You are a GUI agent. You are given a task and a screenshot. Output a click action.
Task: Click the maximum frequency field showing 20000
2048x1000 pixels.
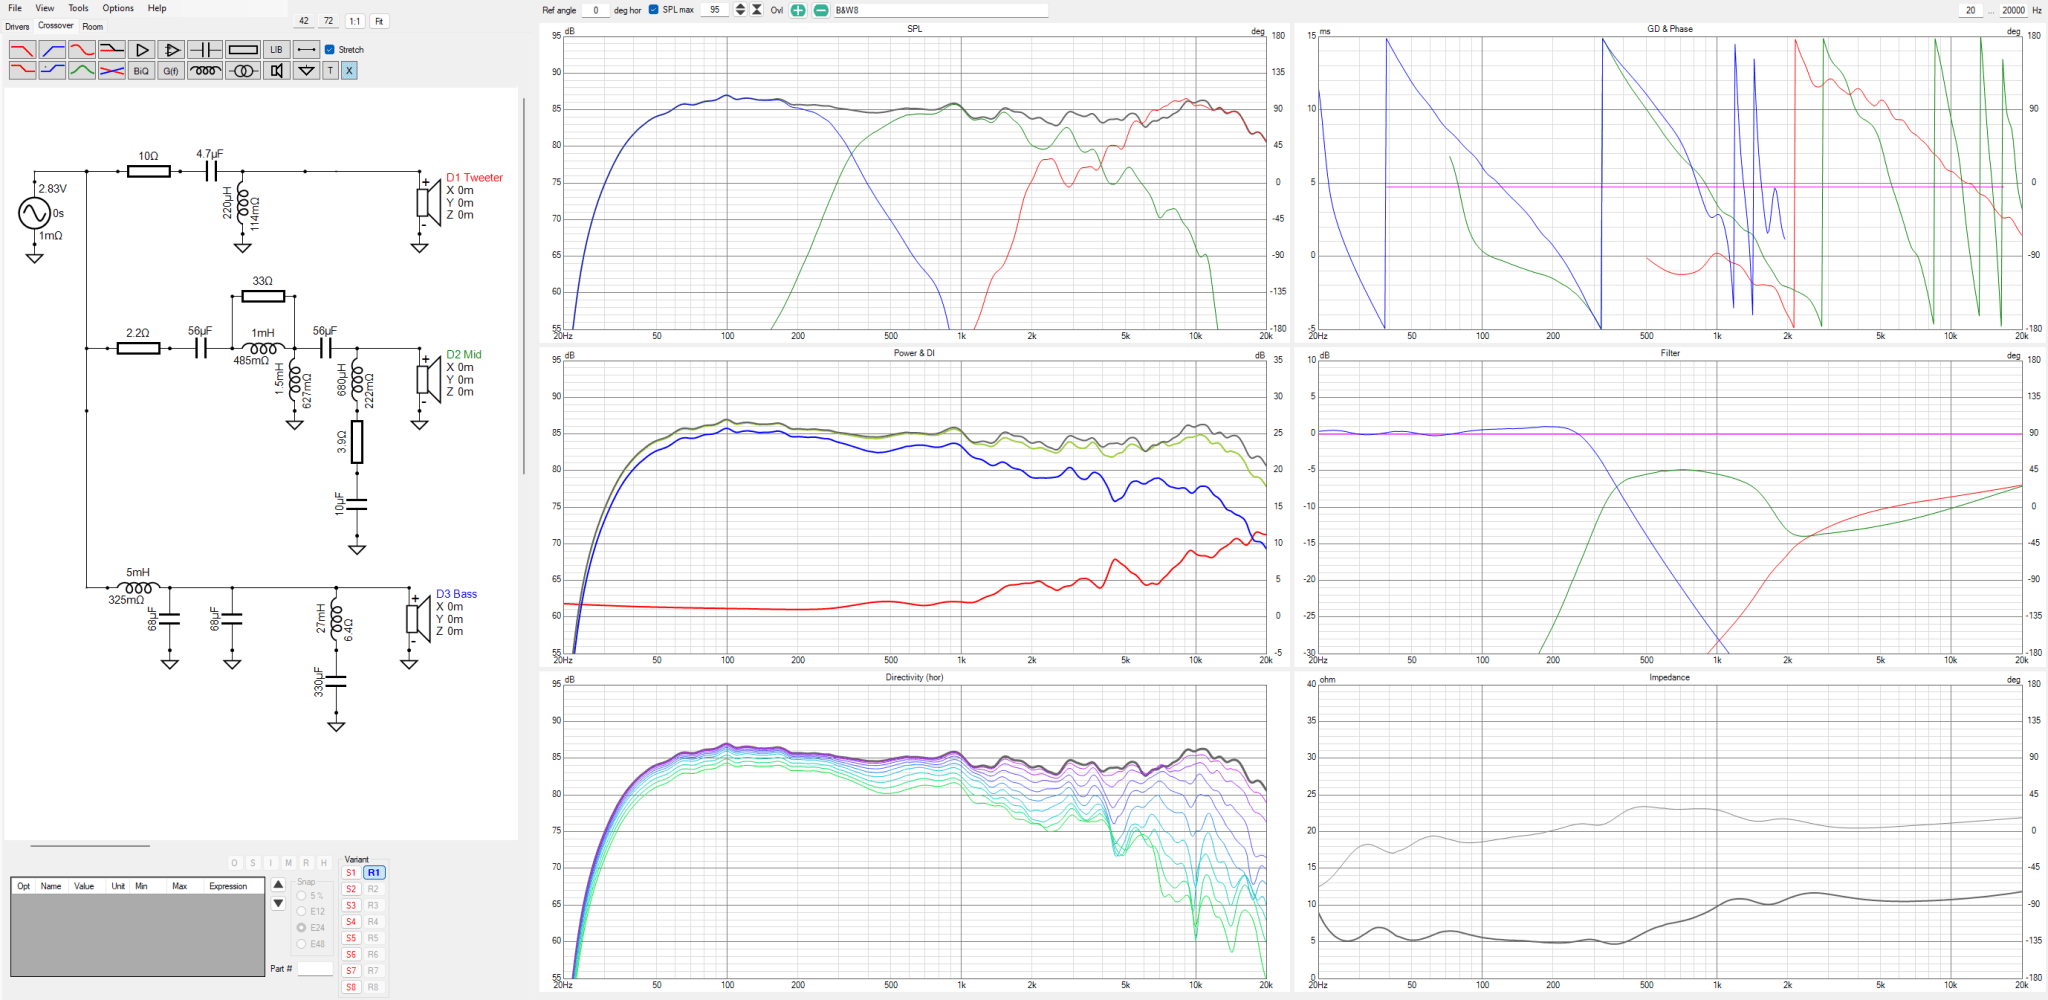pyautogui.click(x=2013, y=10)
